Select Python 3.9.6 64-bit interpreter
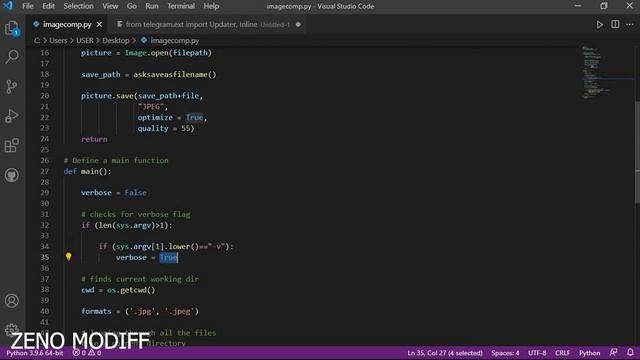The height and width of the screenshot is (360, 640). click(35, 353)
